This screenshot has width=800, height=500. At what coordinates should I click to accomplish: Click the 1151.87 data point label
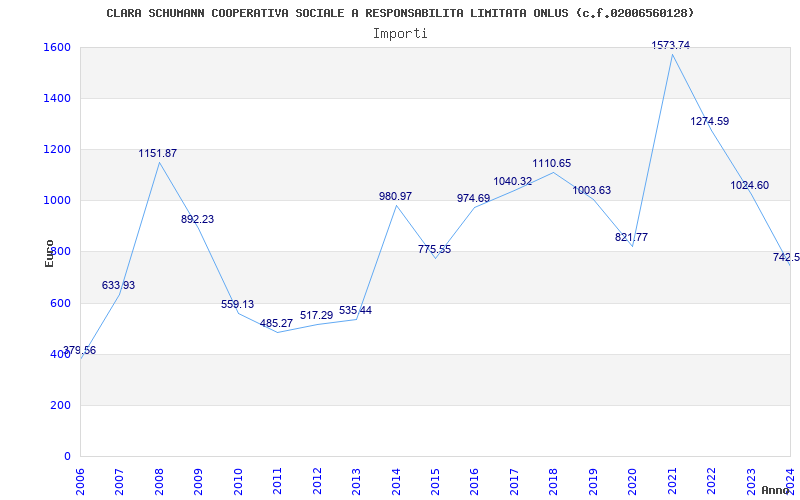pos(157,153)
